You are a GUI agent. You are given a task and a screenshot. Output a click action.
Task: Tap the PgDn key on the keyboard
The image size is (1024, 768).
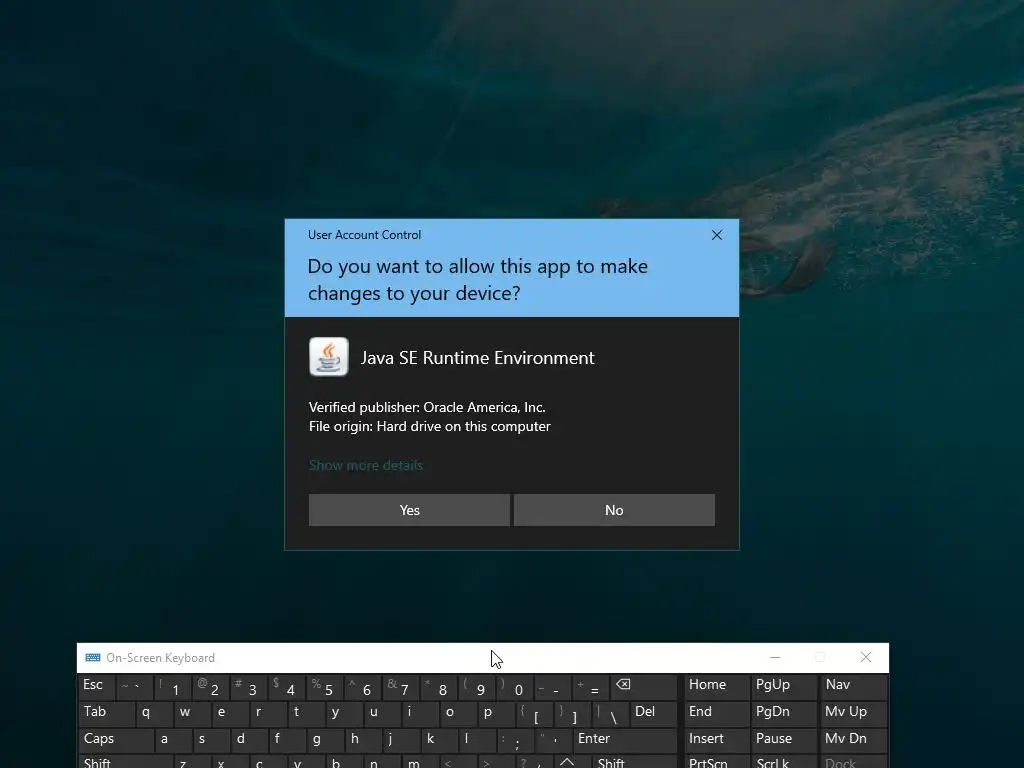tap(784, 713)
